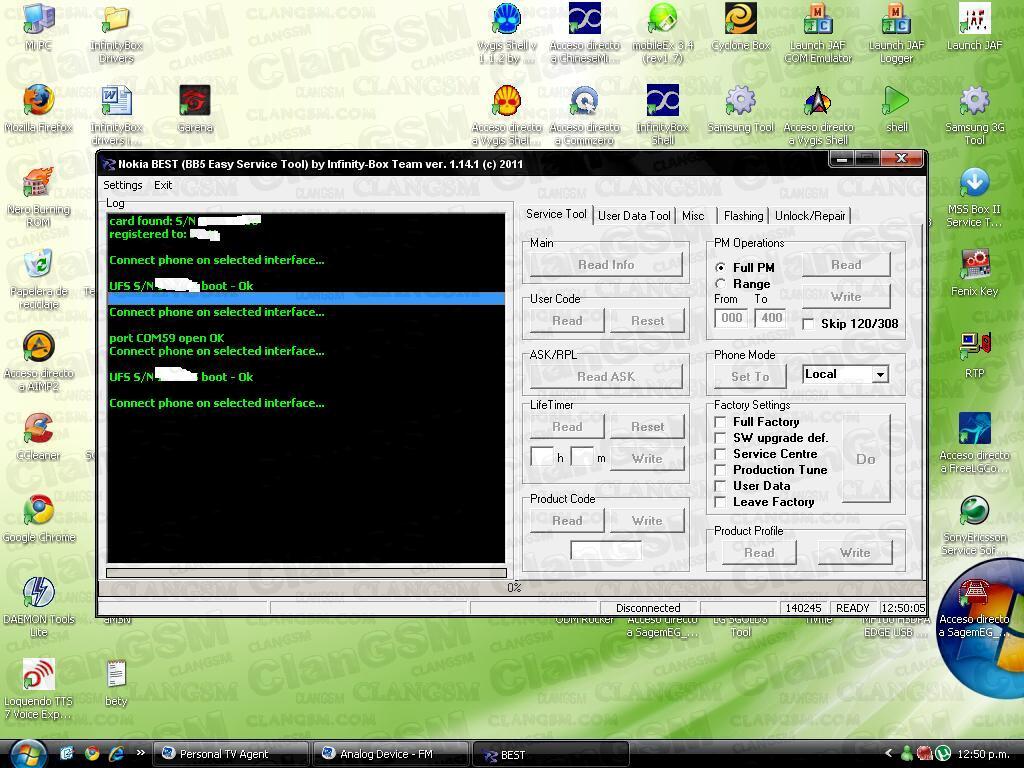Check the Service Centre option
Image resolution: width=1024 pixels, height=768 pixels.
pos(720,454)
